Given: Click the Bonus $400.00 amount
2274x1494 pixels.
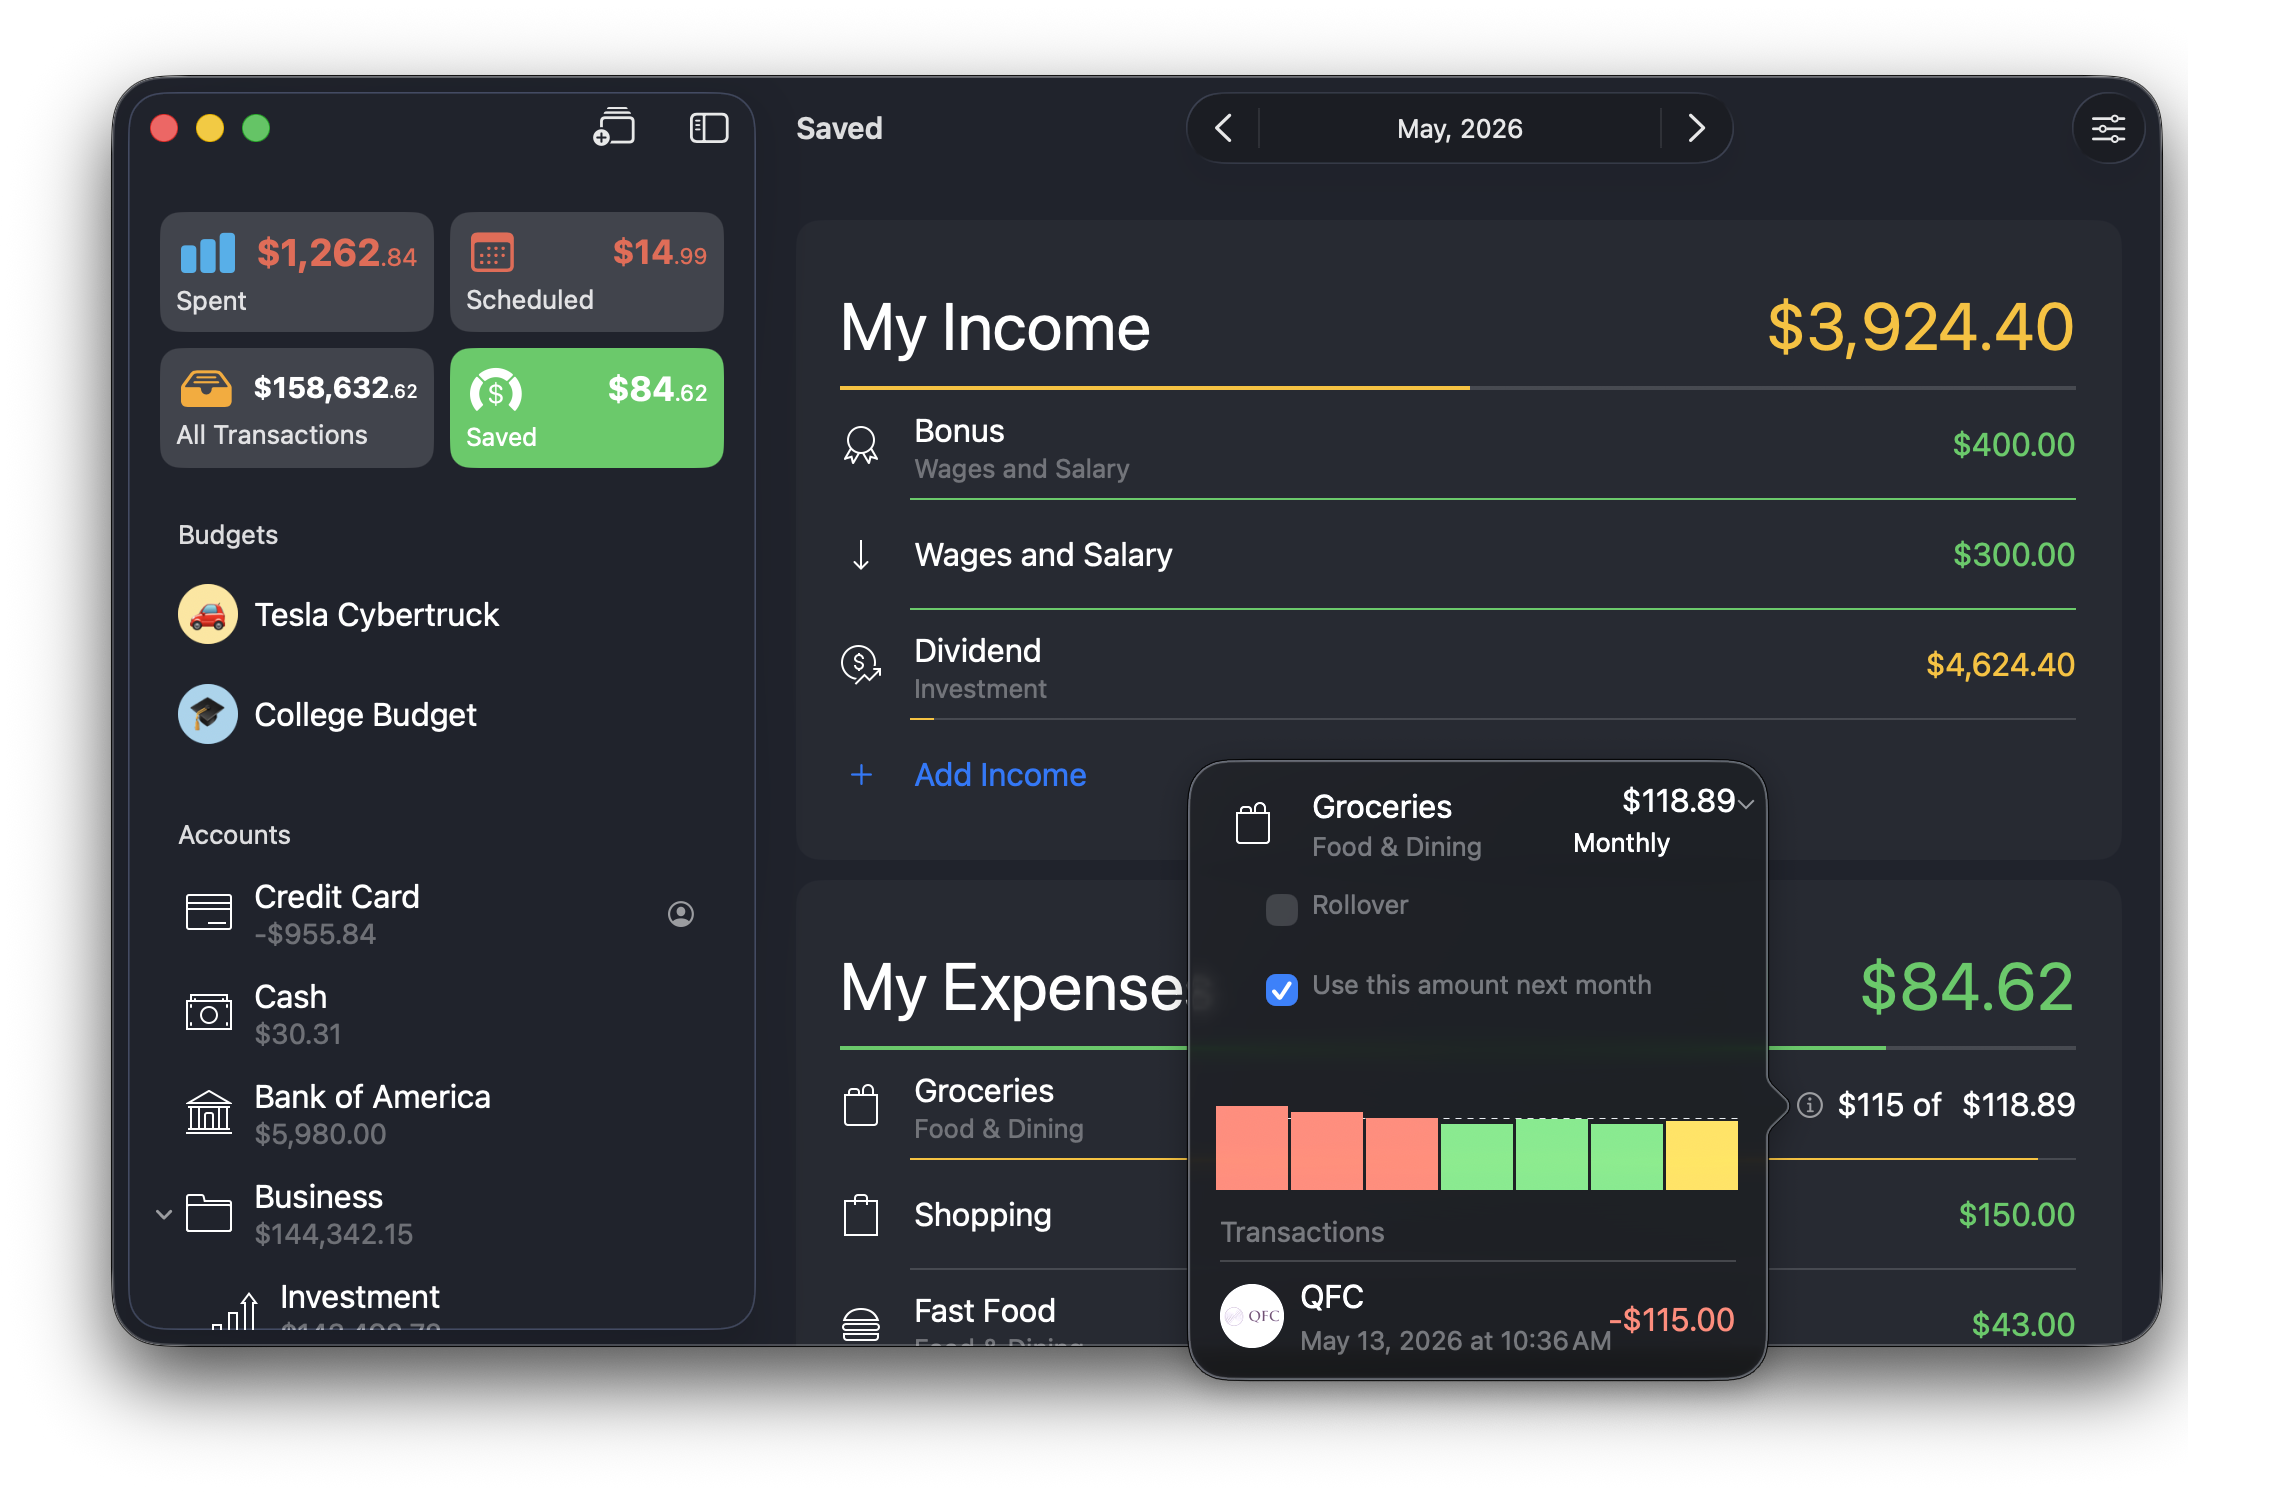Looking at the screenshot, I should pos(2014,445).
